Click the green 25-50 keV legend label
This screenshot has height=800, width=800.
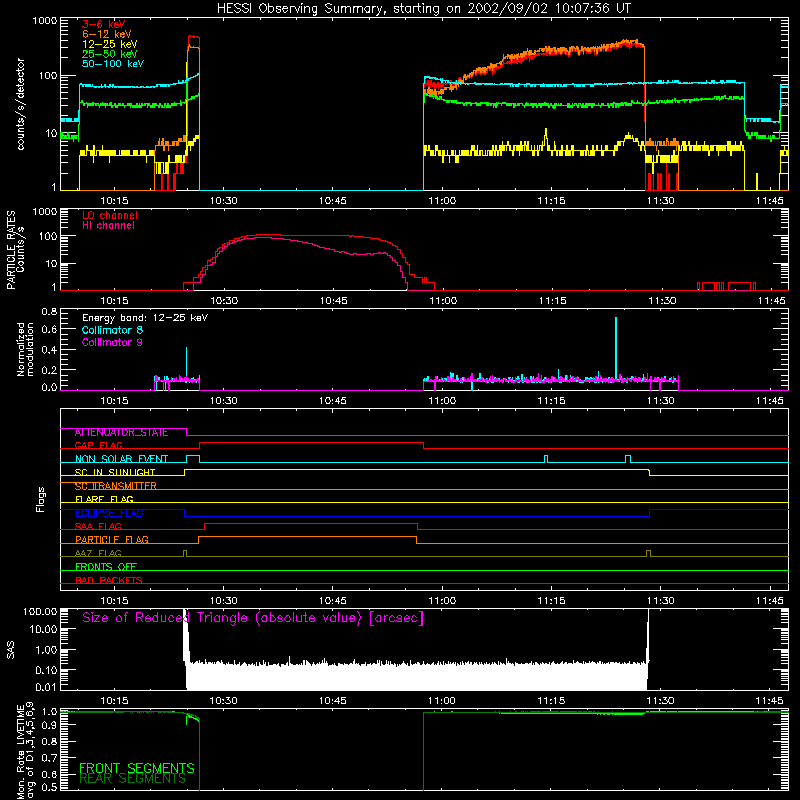pyautogui.click(x=110, y=54)
